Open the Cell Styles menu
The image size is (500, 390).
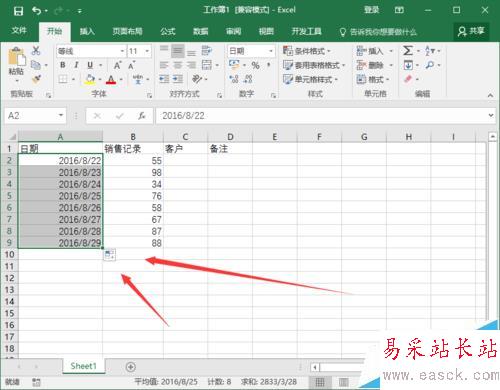[x=310, y=79]
